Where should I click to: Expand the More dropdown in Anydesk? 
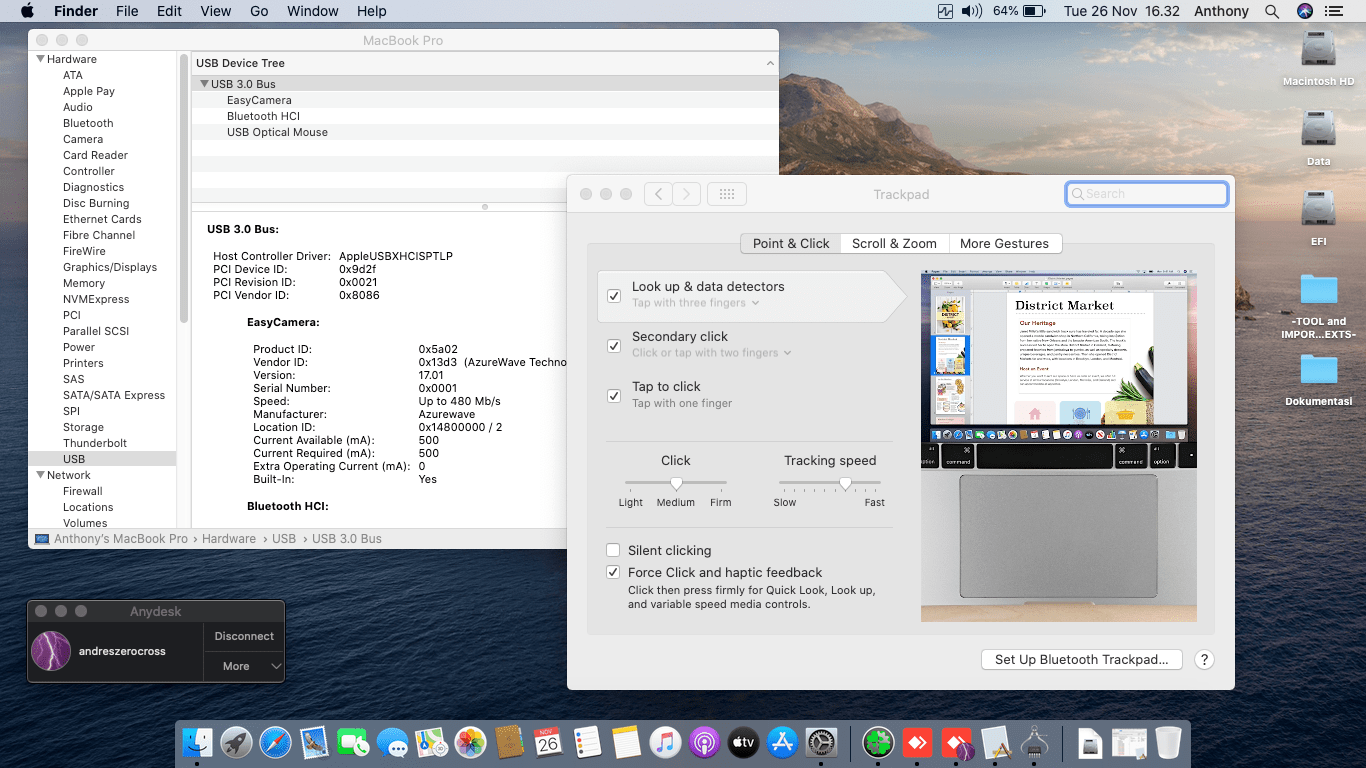pos(244,666)
